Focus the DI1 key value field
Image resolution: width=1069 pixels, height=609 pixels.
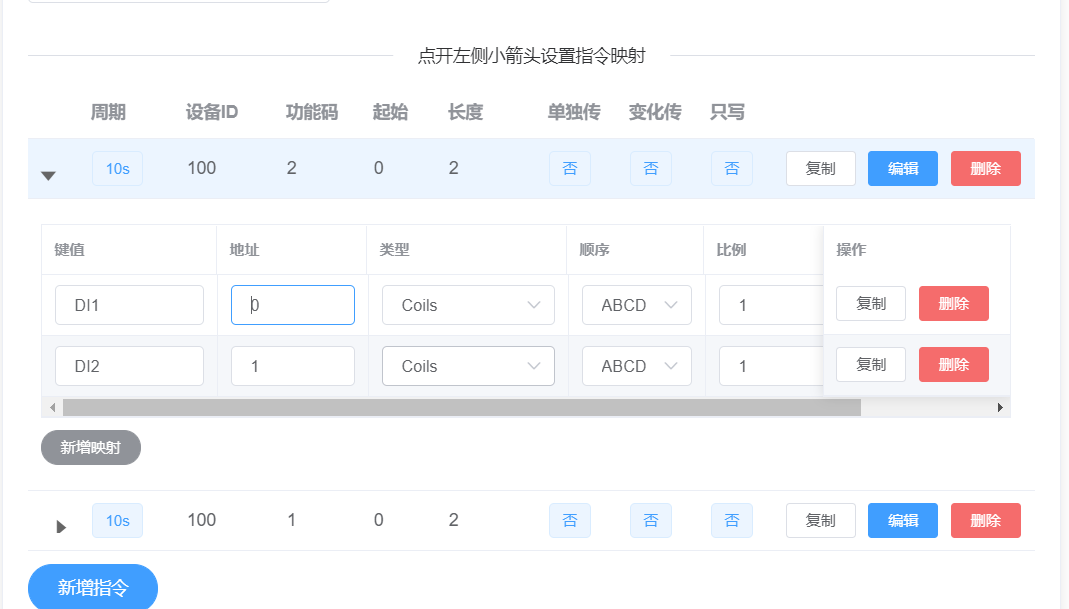[x=130, y=305]
